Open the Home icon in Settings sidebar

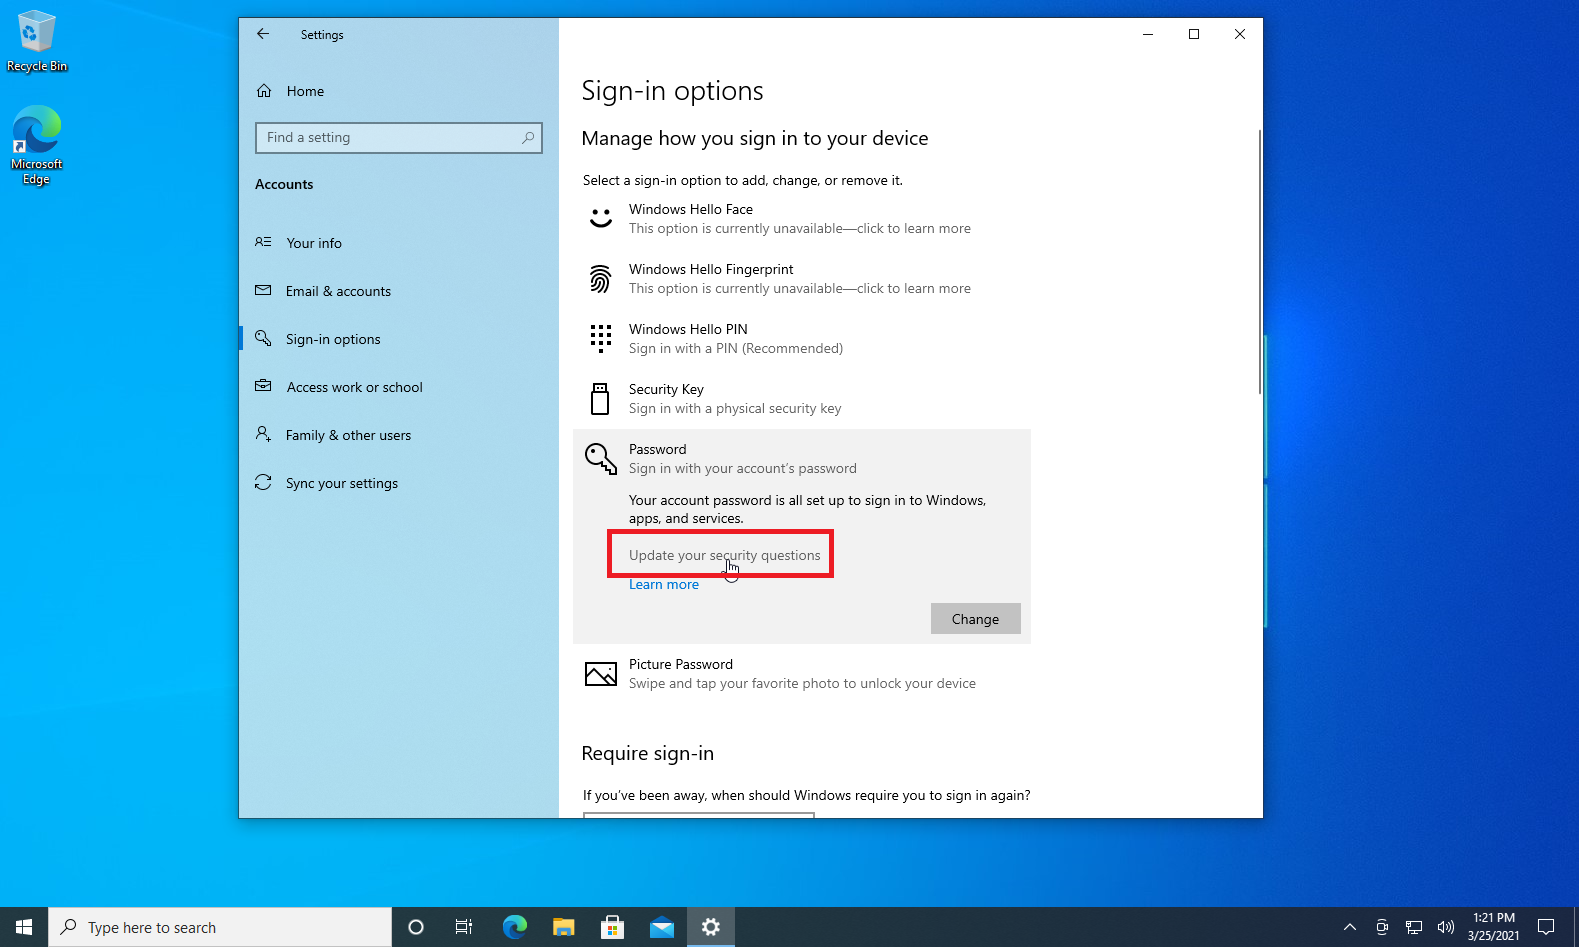264,91
